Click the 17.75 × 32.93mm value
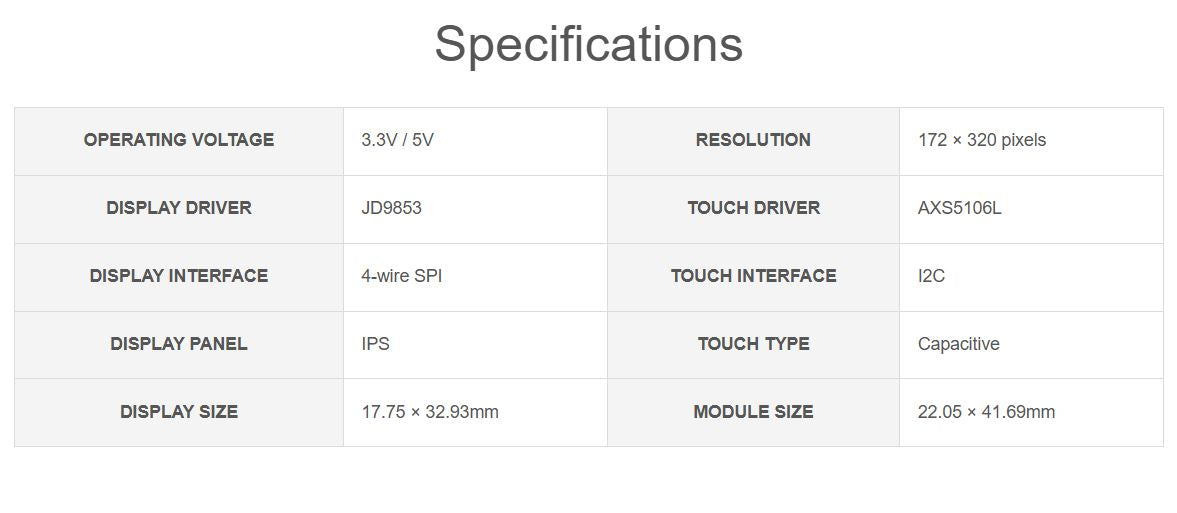The image size is (1177, 513). 429,412
